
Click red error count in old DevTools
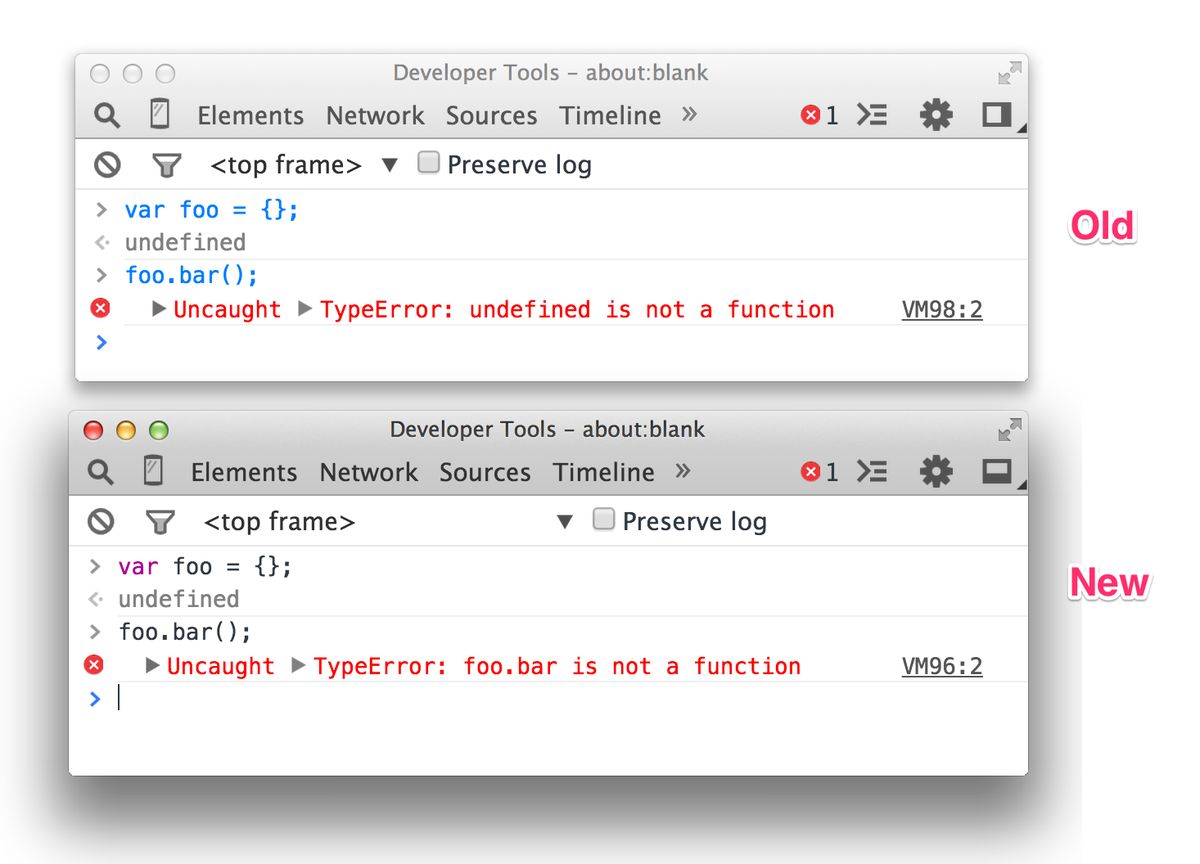(819, 116)
